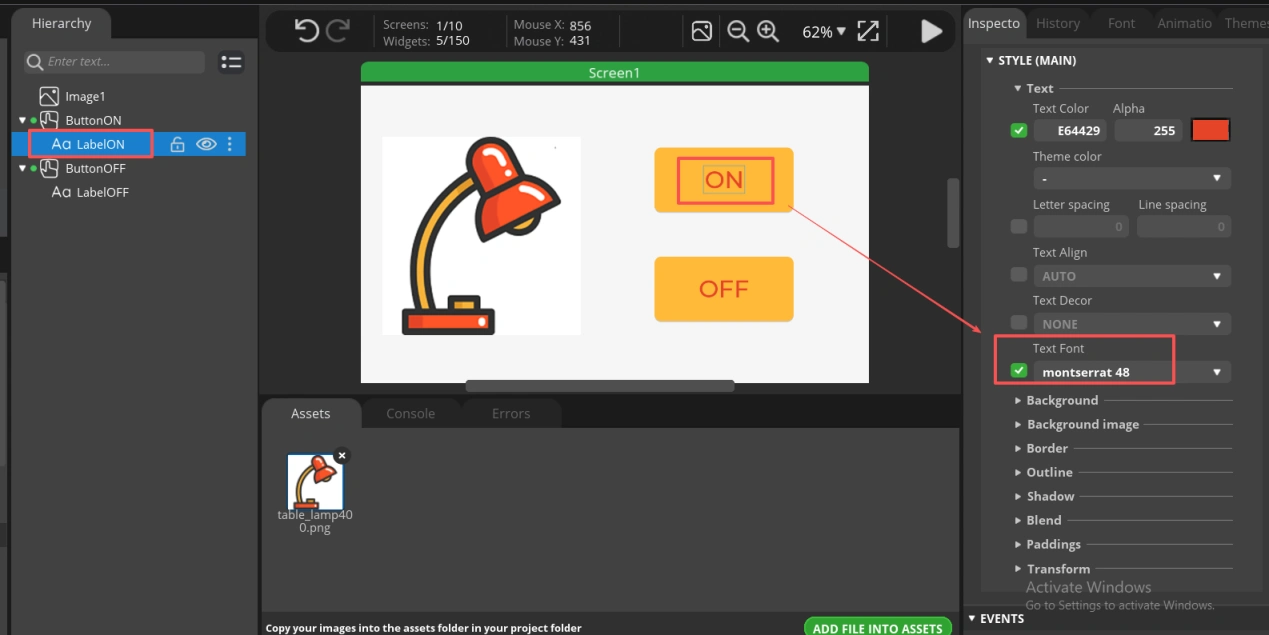Image resolution: width=1269 pixels, height=635 pixels.
Task: Toggle the hierarchy list view icon
Action: 231,62
